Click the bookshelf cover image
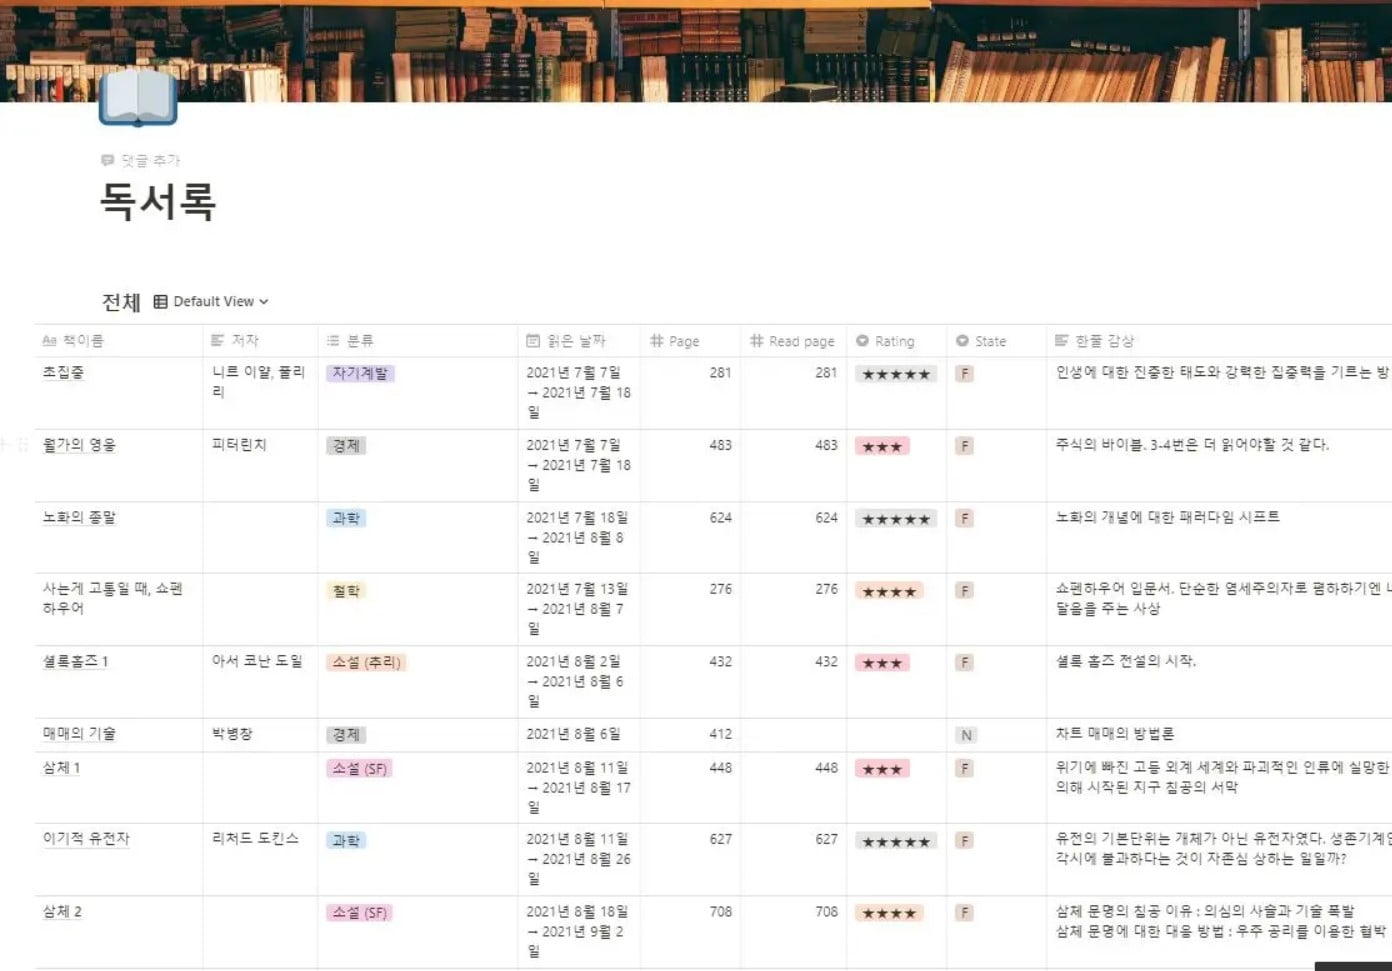This screenshot has width=1392, height=971. 696,50
